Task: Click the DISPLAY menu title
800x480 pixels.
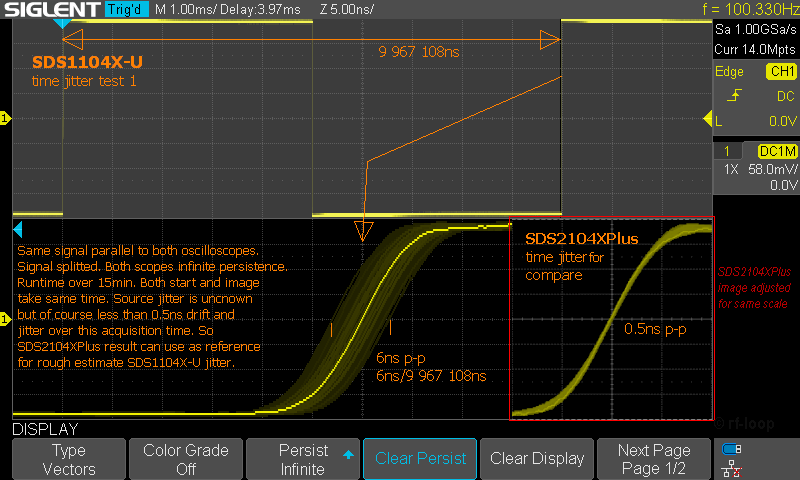Action: [x=45, y=429]
